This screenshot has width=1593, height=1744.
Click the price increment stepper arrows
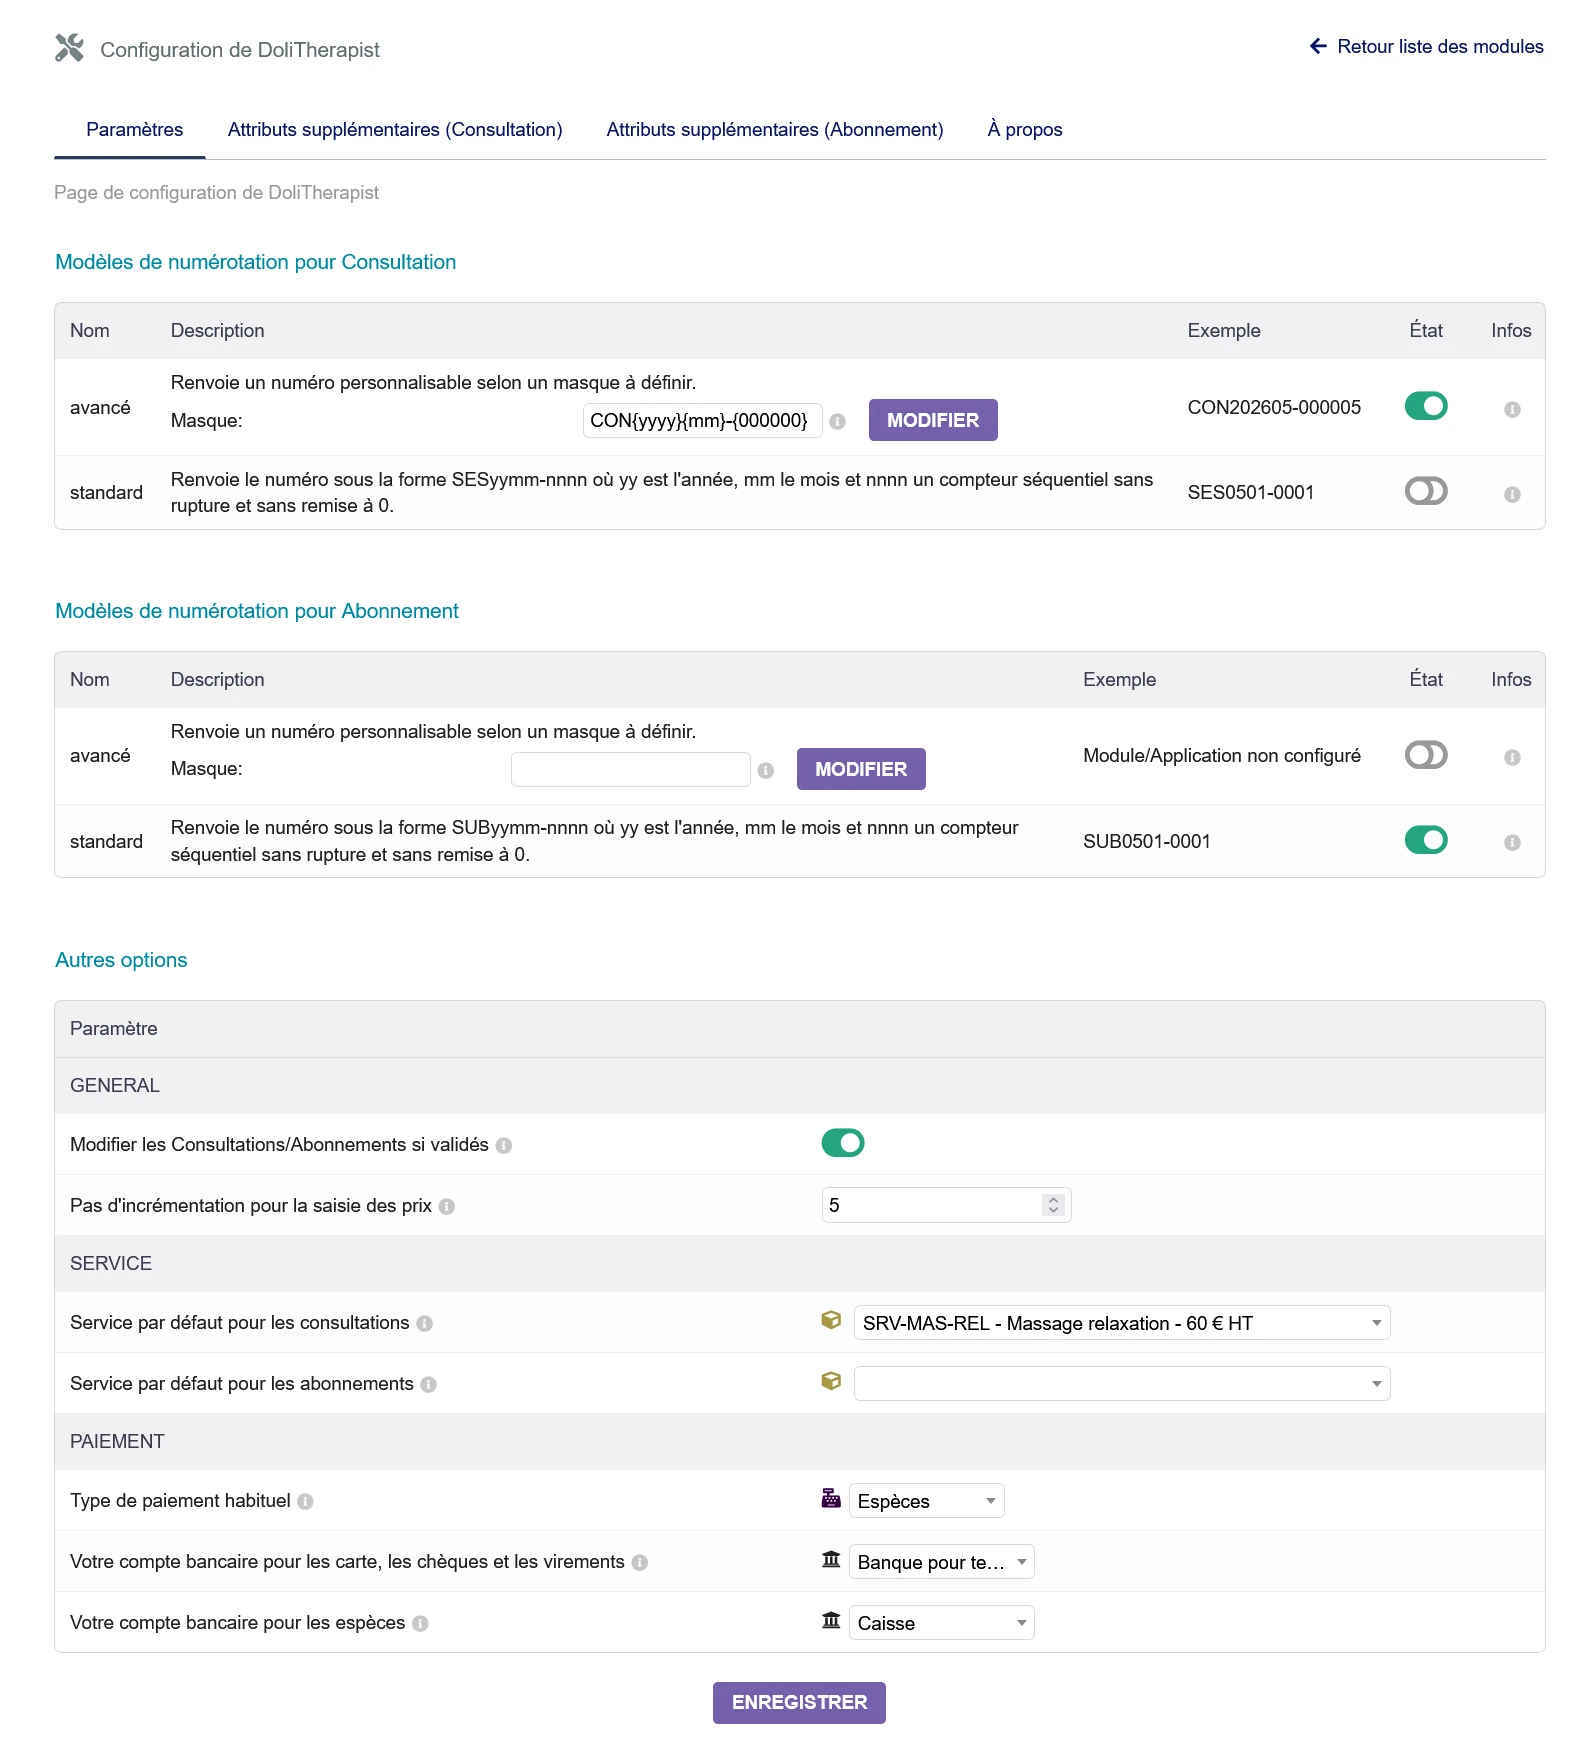pos(1053,1205)
